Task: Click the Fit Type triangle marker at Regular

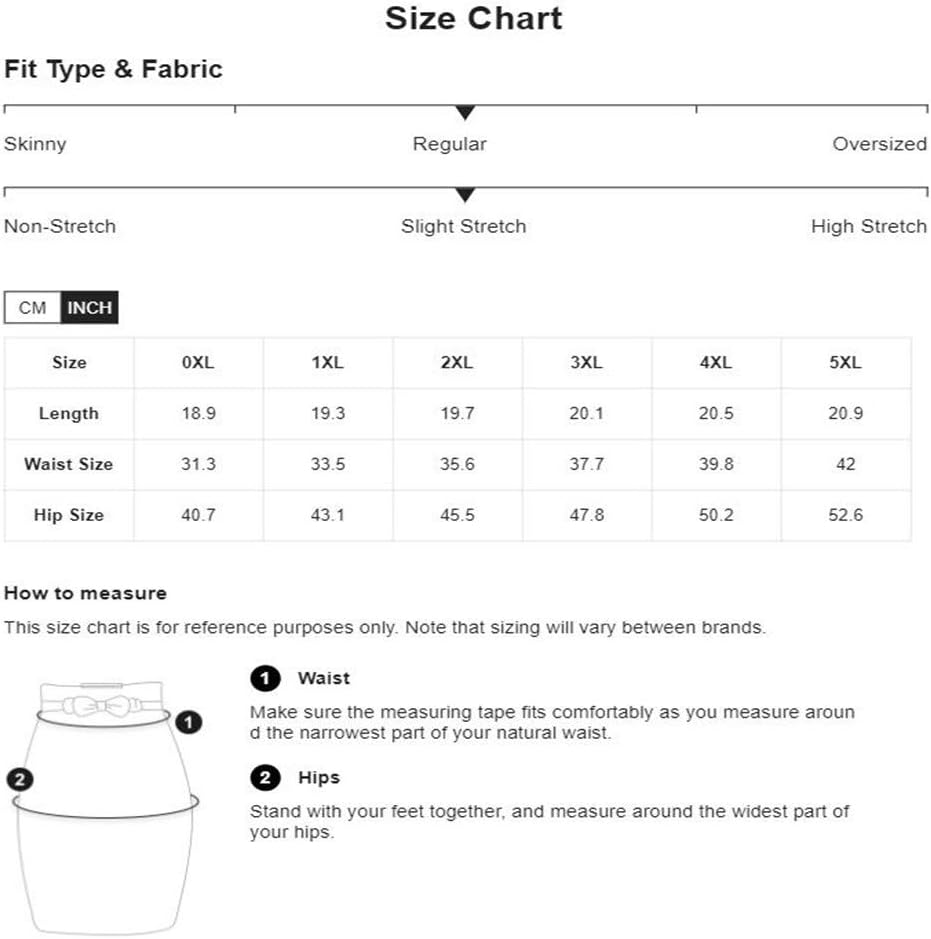Action: (x=465, y=113)
